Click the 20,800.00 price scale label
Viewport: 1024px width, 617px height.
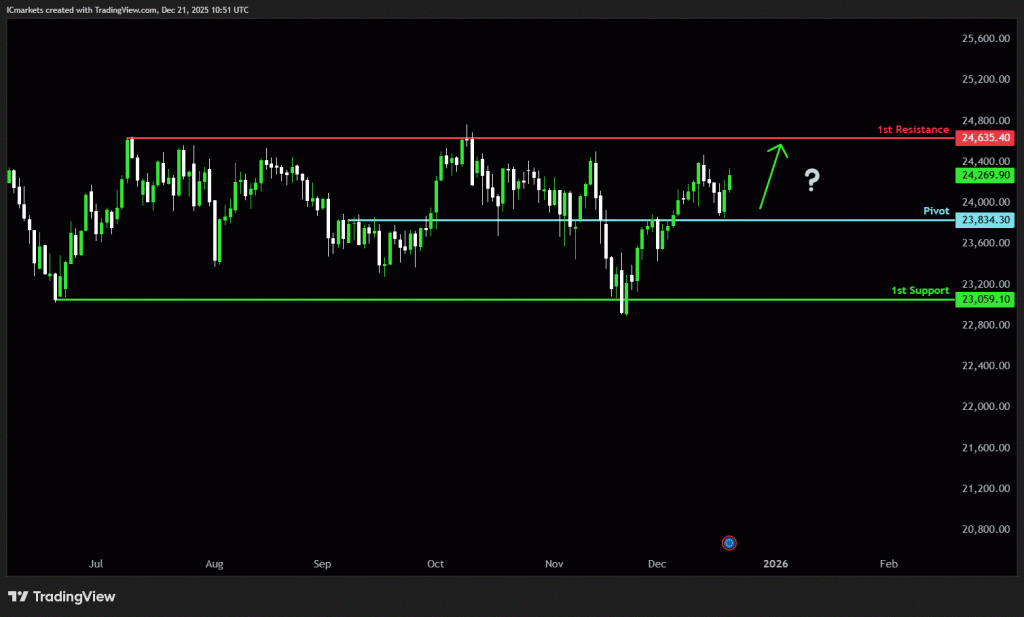pyautogui.click(x=984, y=529)
